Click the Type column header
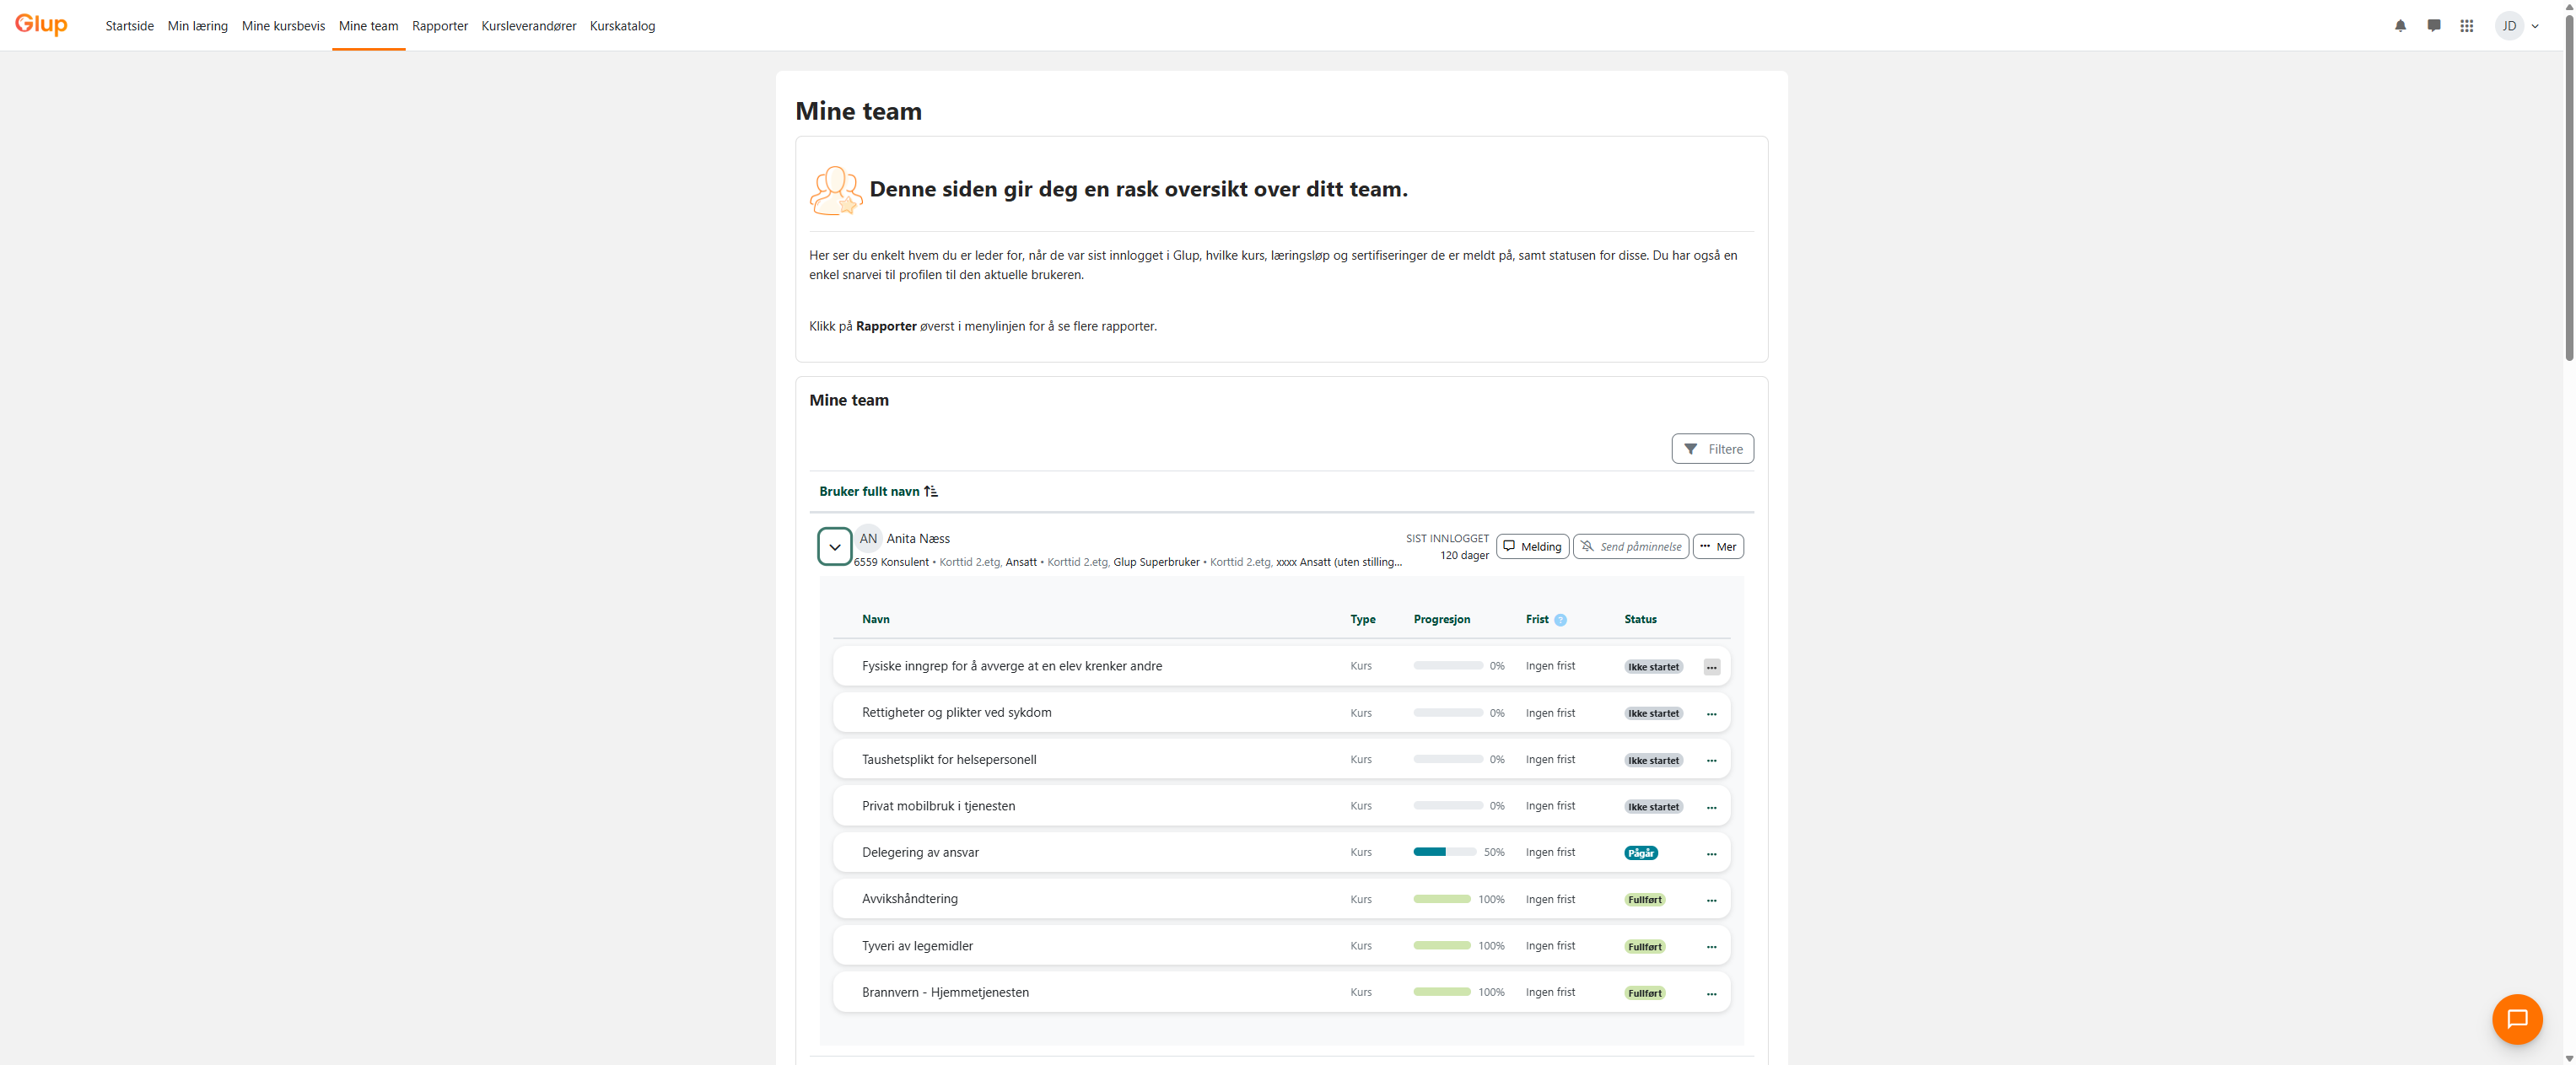Screen dimensions: 2576x1065 [x=1362, y=620]
